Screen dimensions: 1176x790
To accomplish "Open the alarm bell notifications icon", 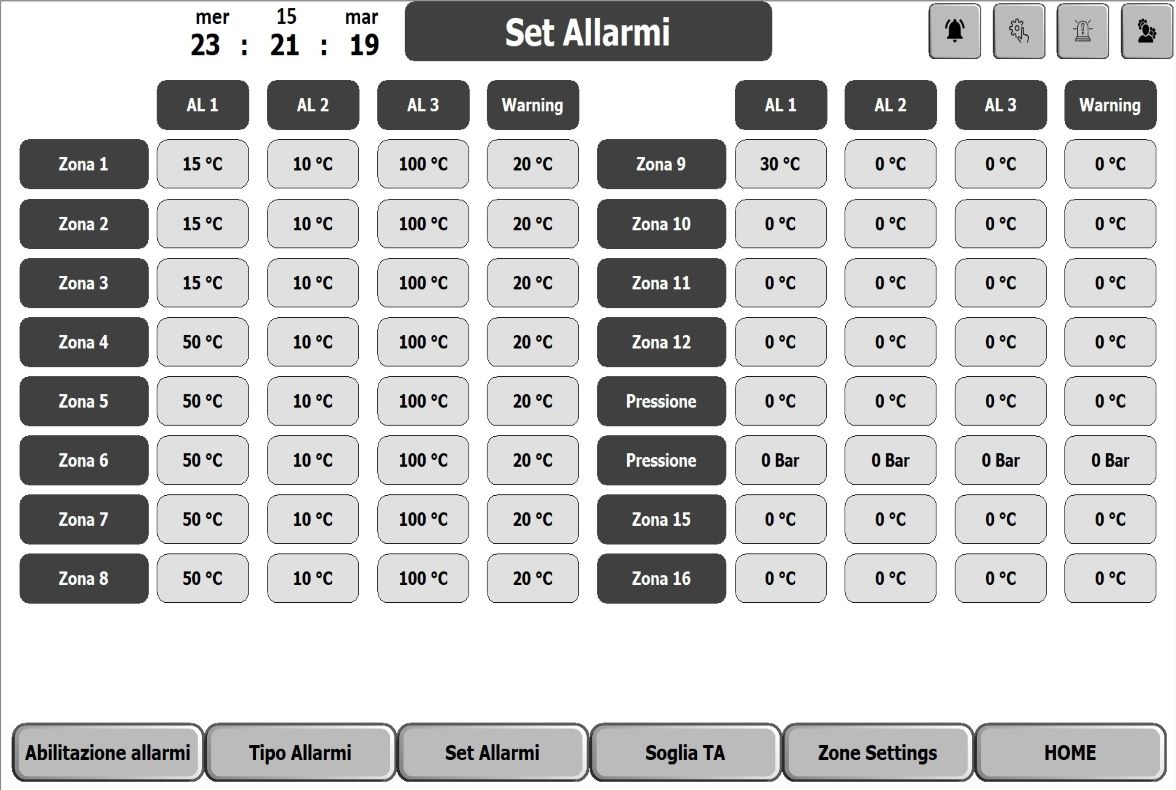I will pyautogui.click(x=955, y=31).
